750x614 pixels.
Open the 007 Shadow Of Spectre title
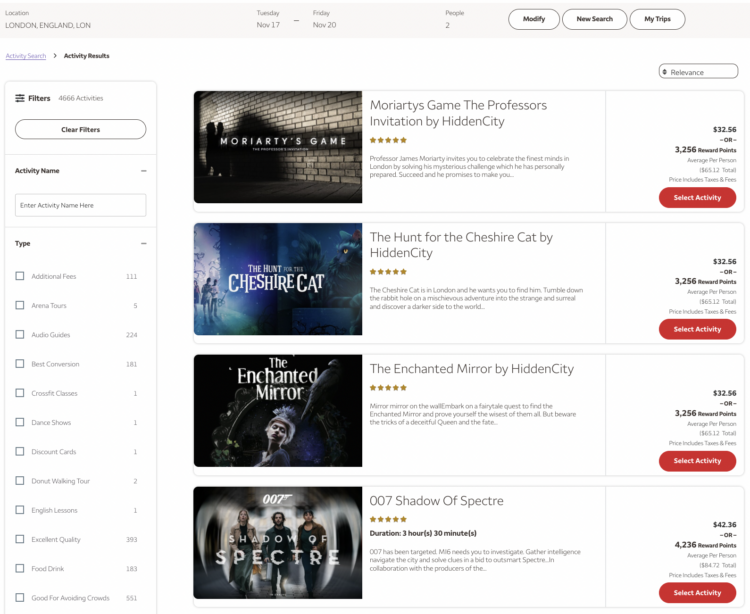click(436, 501)
